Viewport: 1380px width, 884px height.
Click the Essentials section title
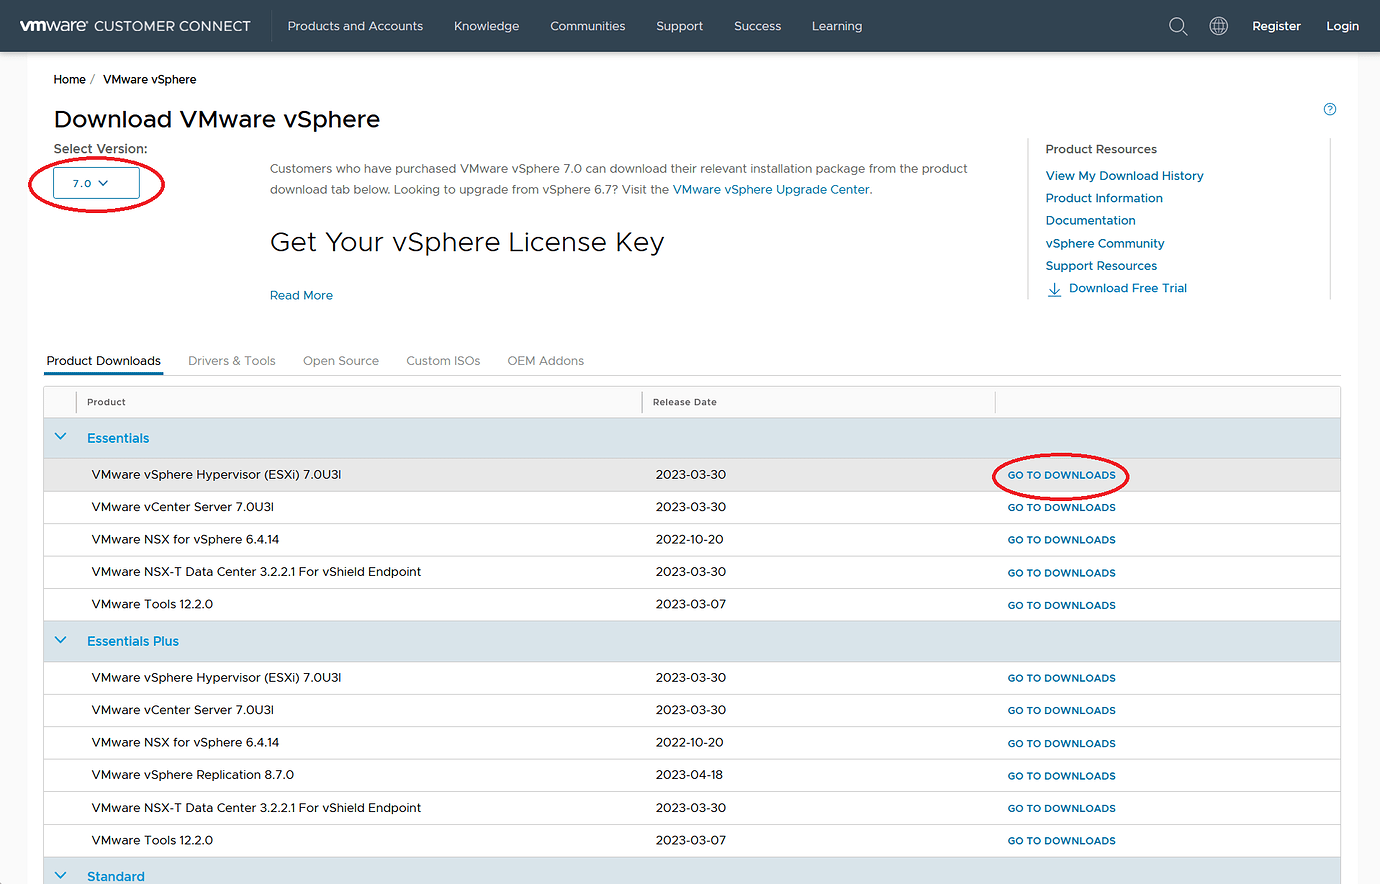point(118,438)
